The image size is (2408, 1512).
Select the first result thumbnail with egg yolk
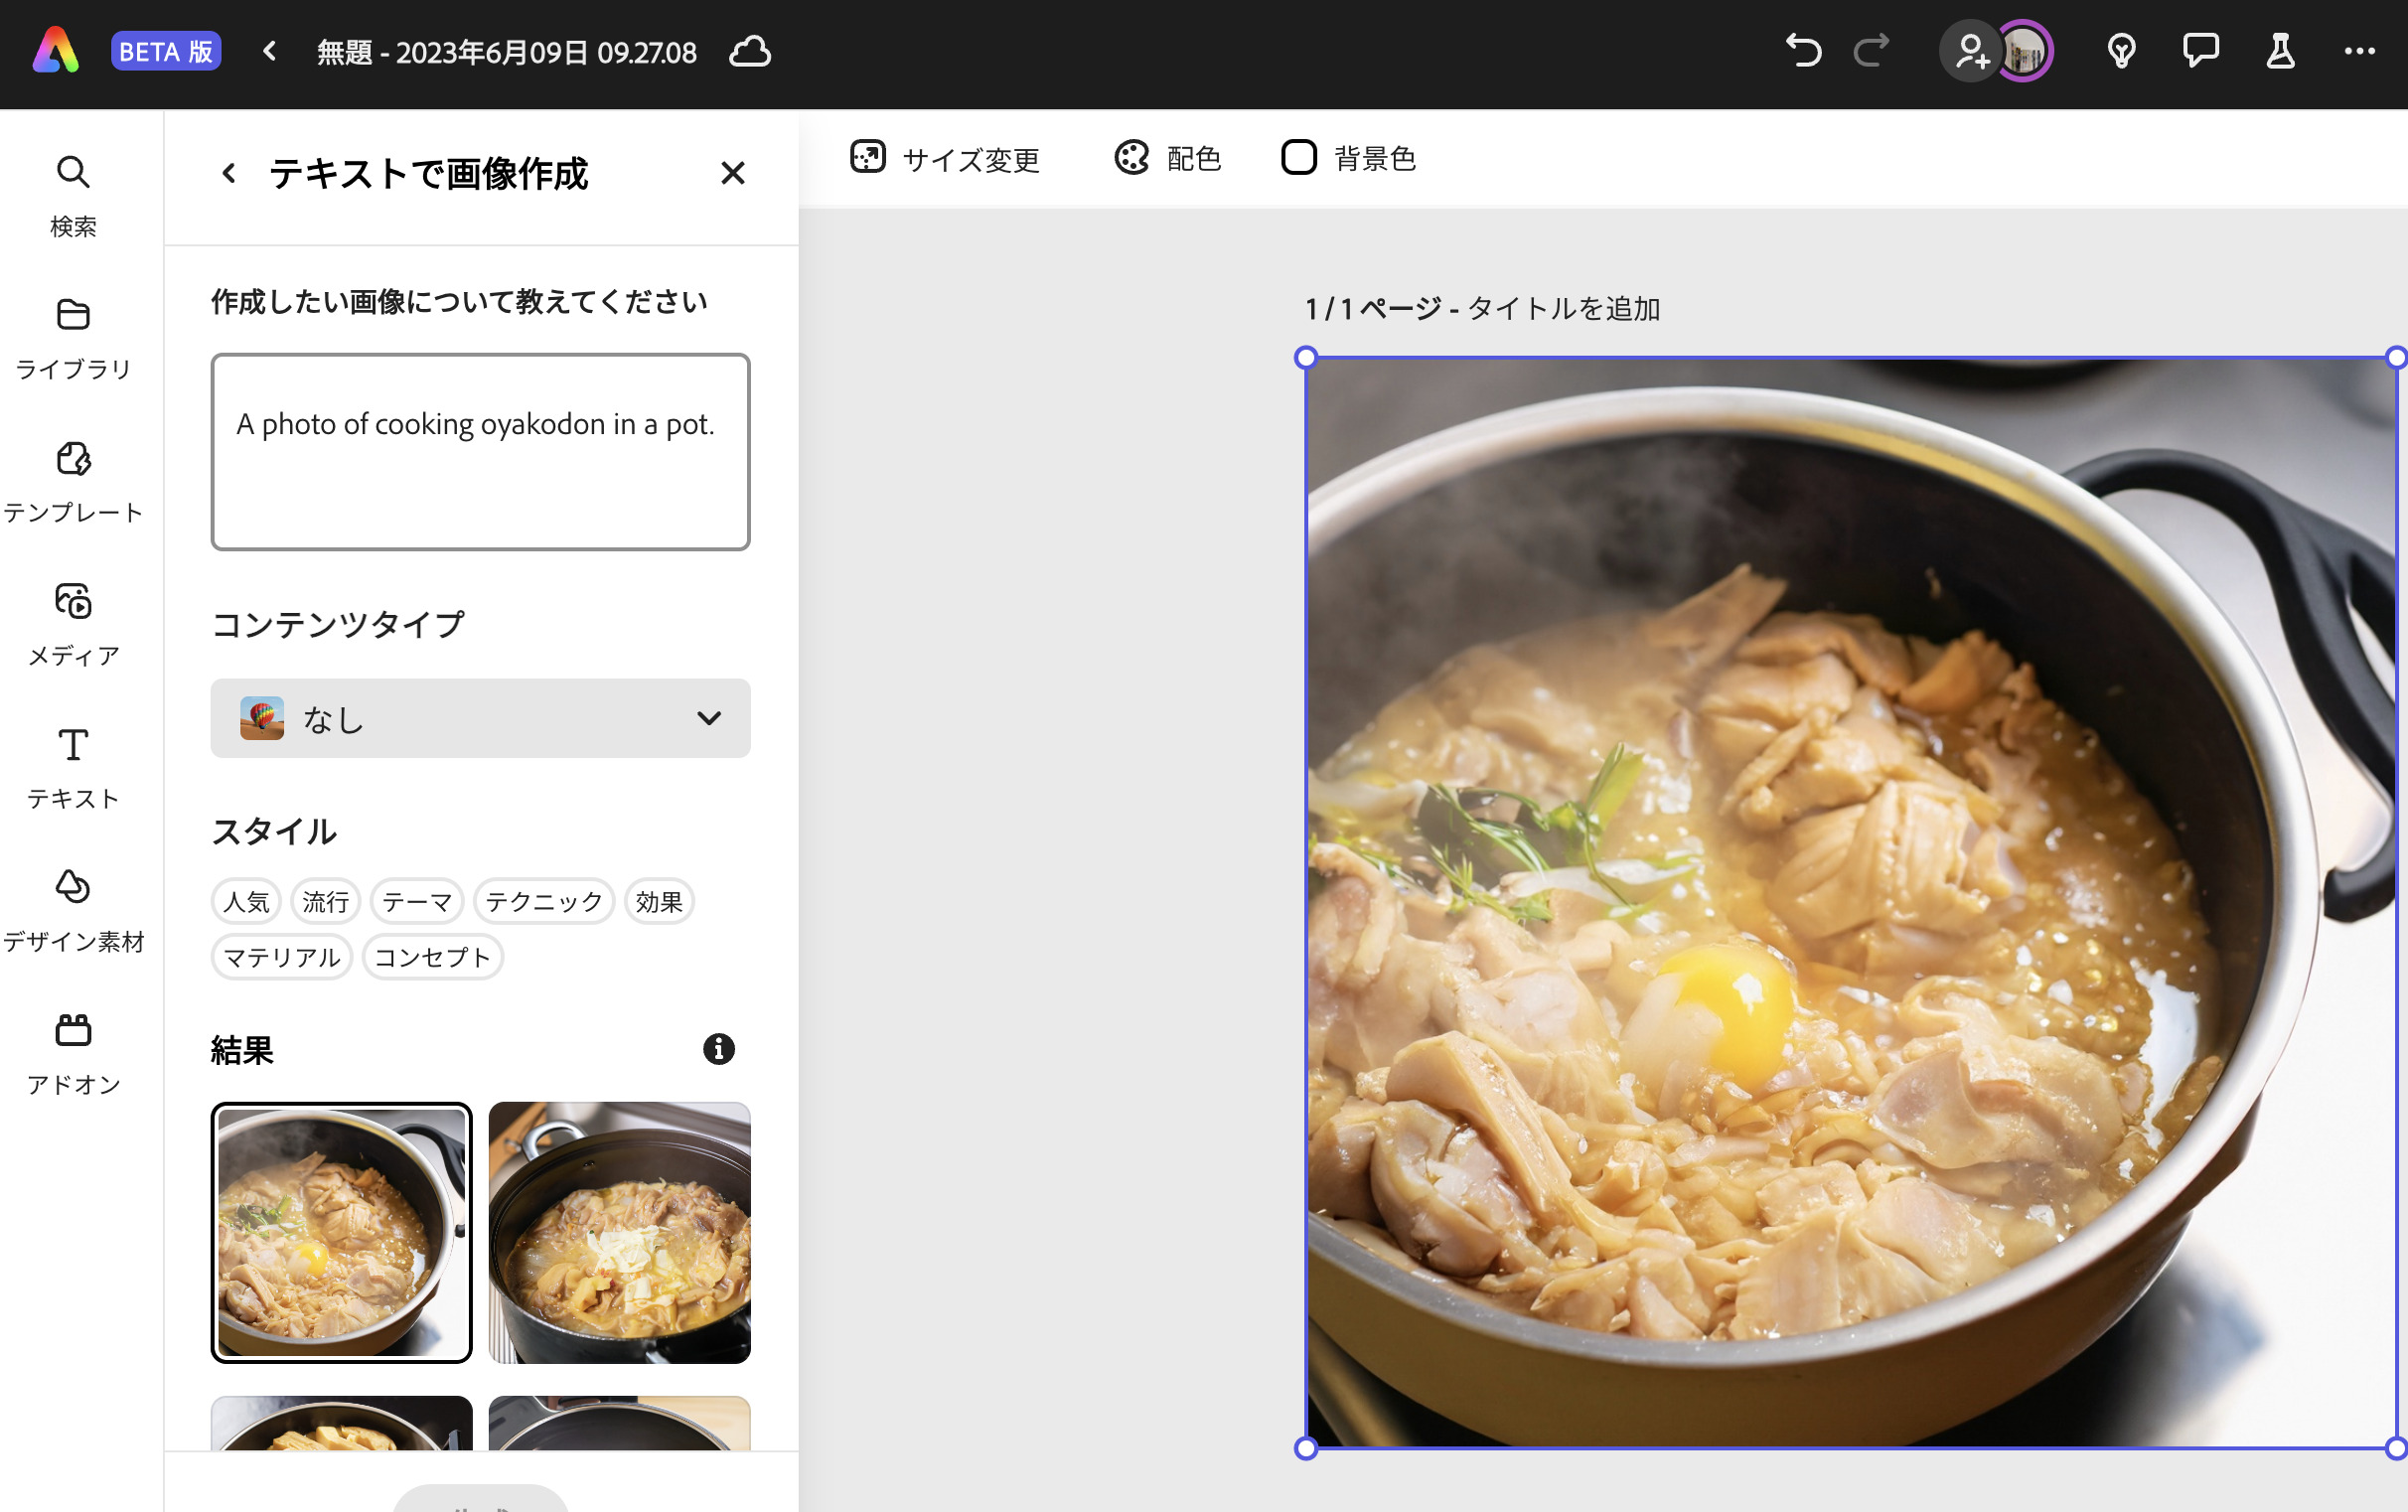pyautogui.click(x=342, y=1233)
